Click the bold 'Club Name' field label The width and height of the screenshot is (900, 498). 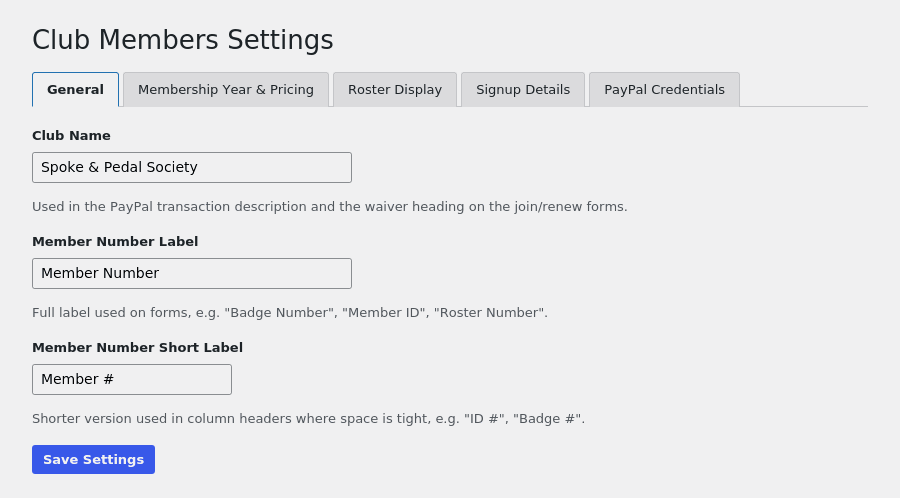click(71, 135)
